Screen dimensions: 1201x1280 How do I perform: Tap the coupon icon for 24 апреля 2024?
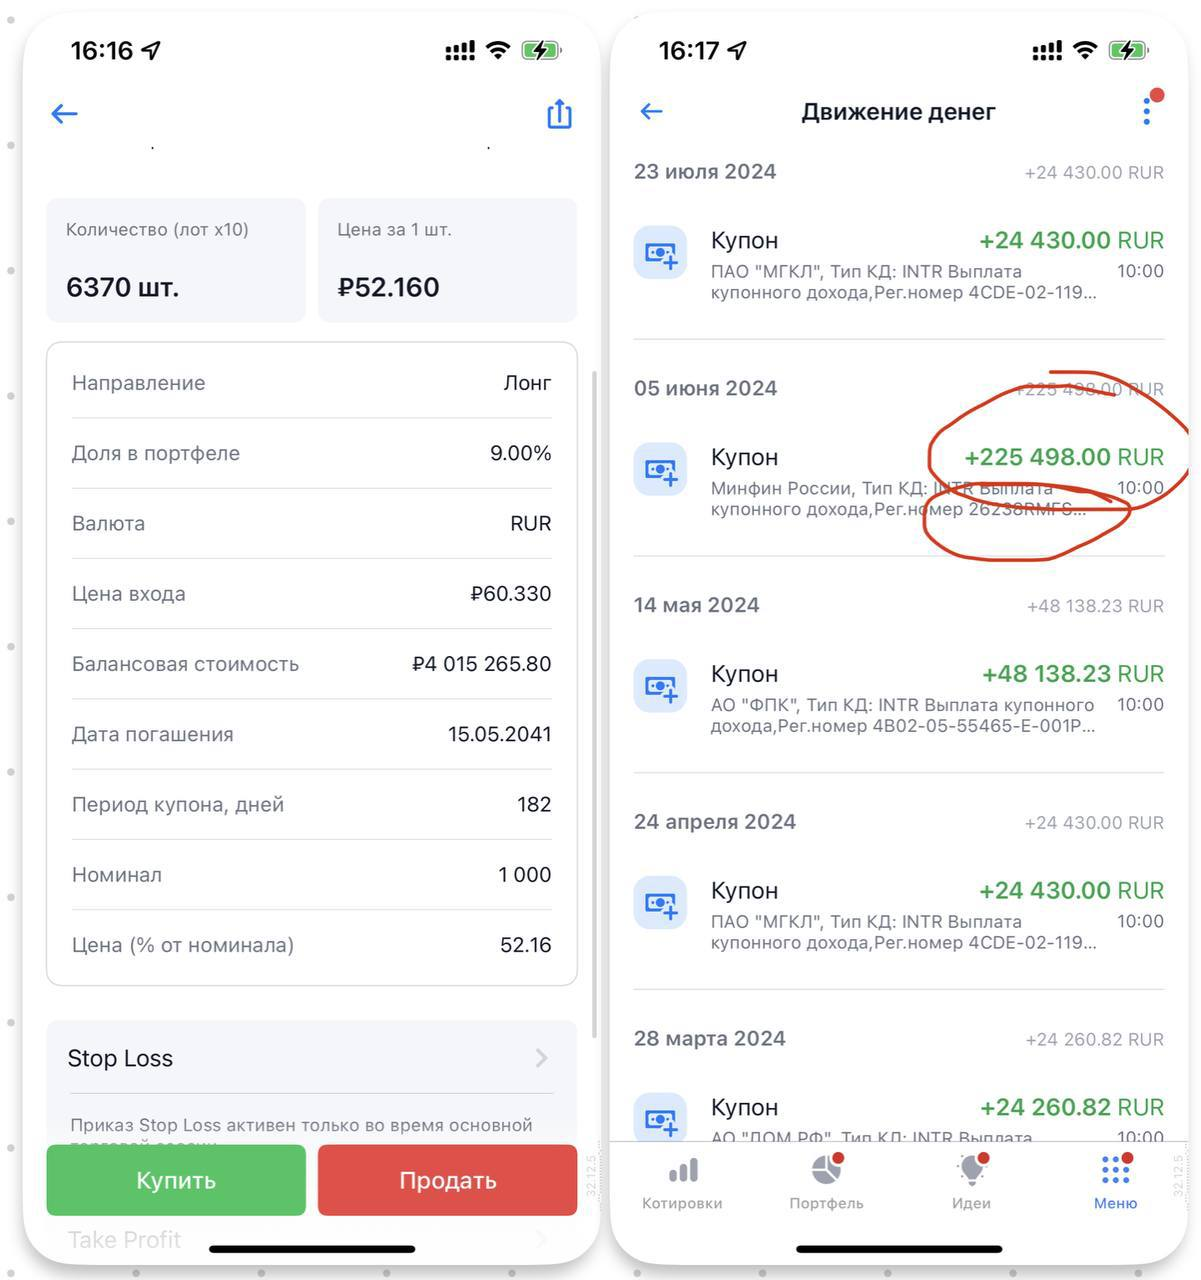[x=660, y=903]
